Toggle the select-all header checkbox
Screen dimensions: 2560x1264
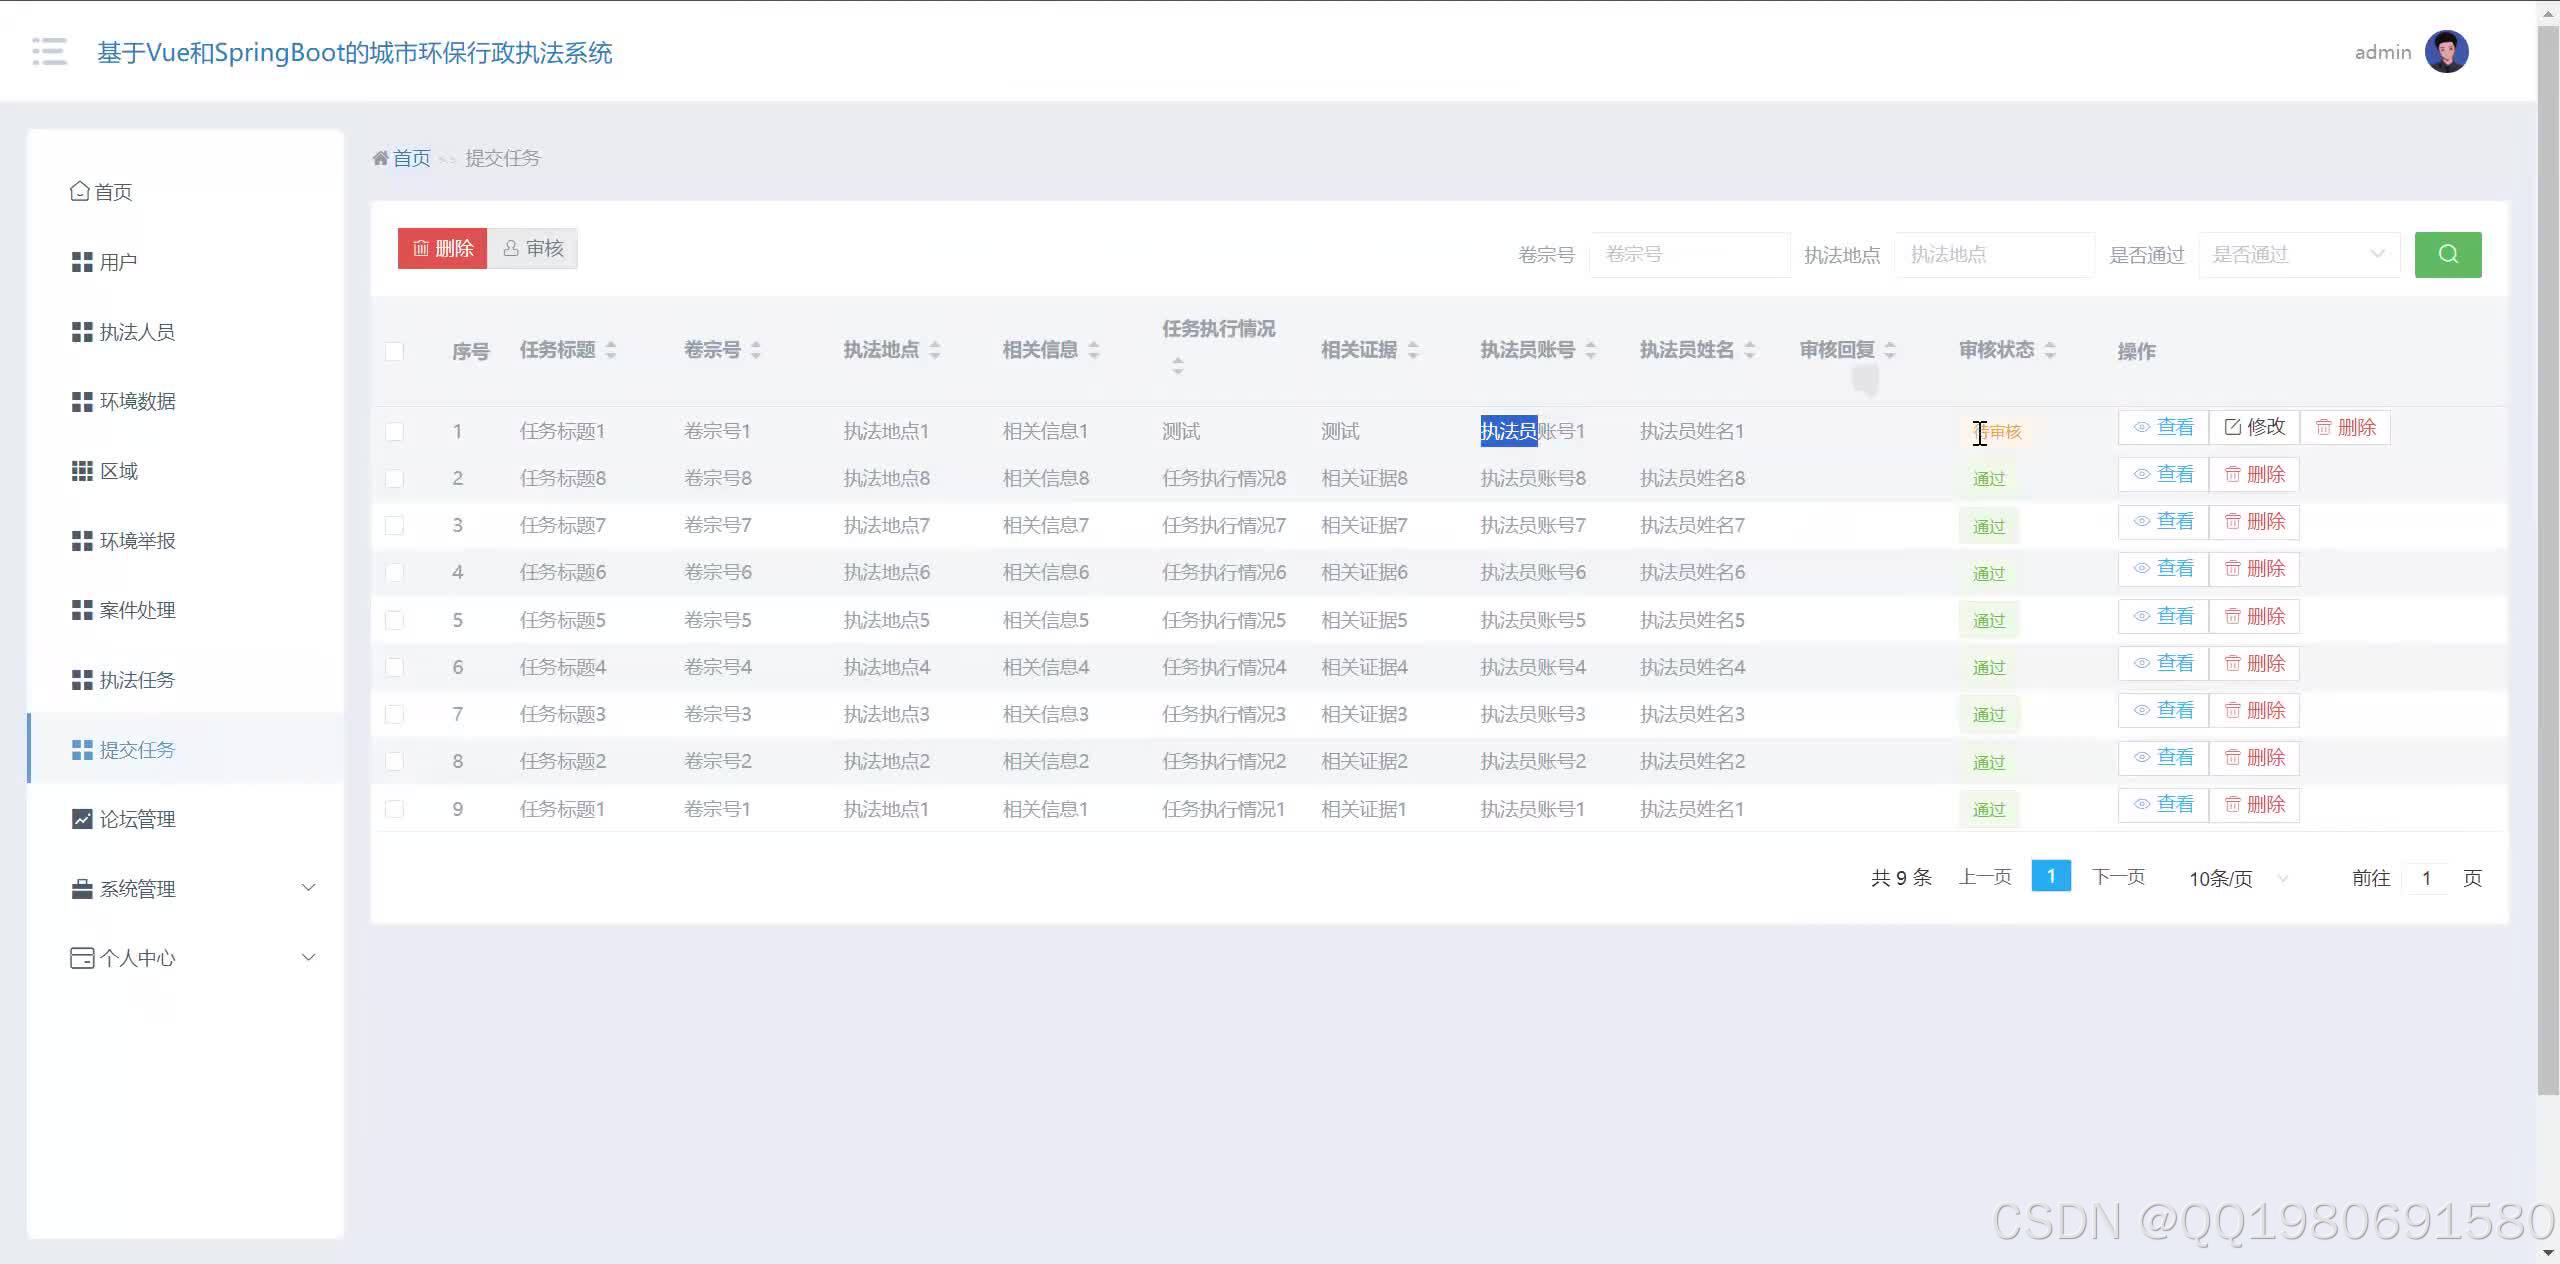point(394,351)
